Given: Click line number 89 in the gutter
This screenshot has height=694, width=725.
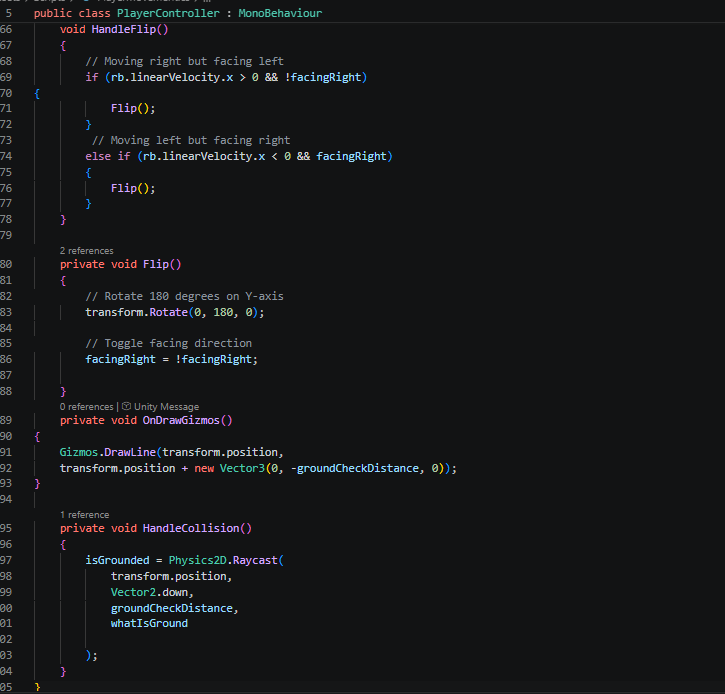Looking at the screenshot, I should [x=6, y=420].
